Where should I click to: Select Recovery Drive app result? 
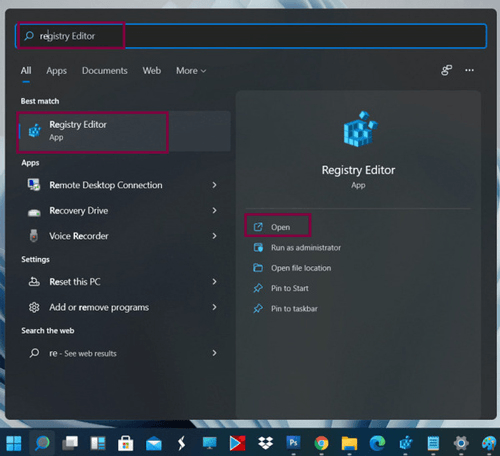pyautogui.click(x=124, y=211)
